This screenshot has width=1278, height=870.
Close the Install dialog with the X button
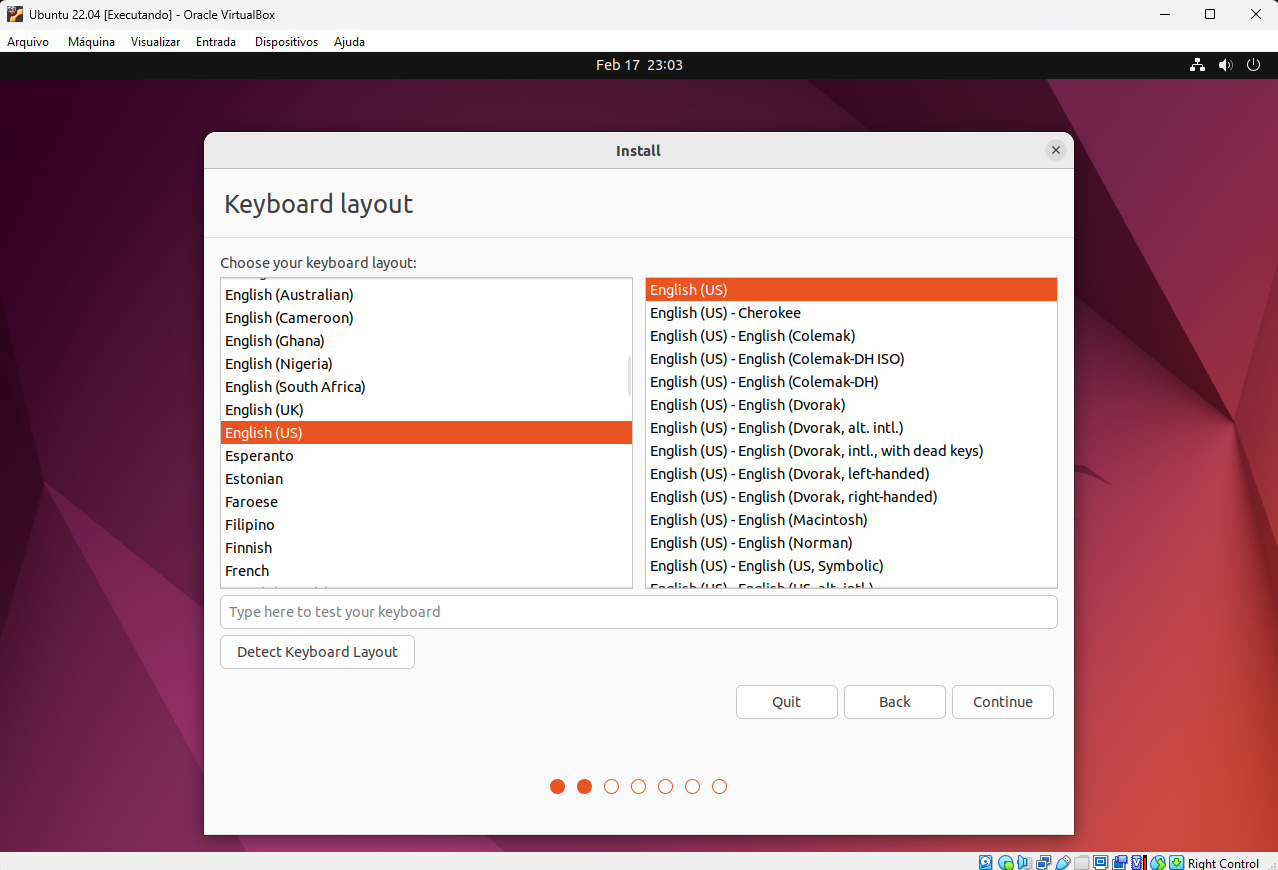1055,151
